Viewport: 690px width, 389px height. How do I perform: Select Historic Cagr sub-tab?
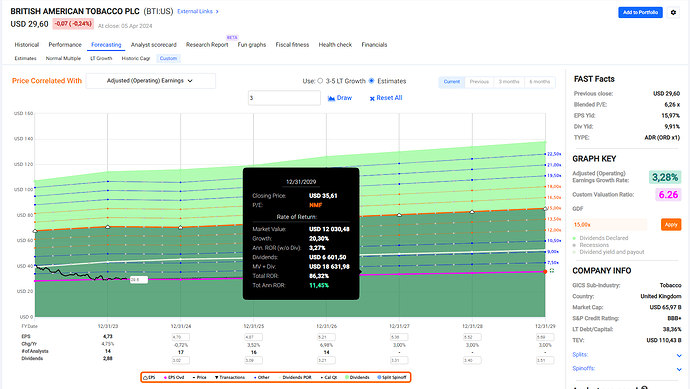tap(136, 59)
